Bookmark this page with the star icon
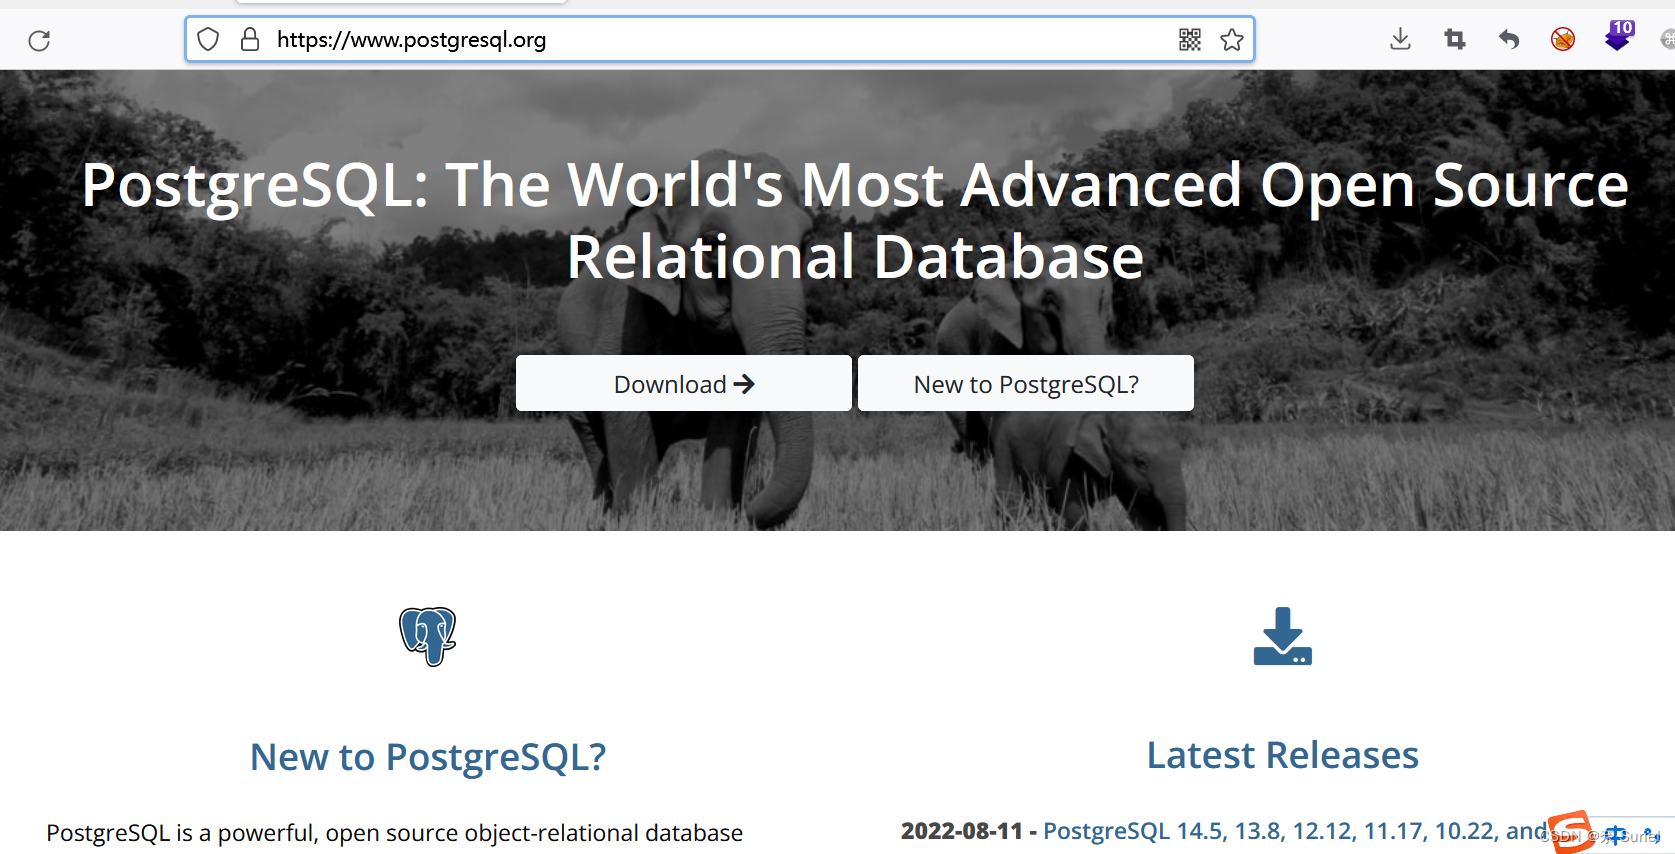 (1232, 40)
